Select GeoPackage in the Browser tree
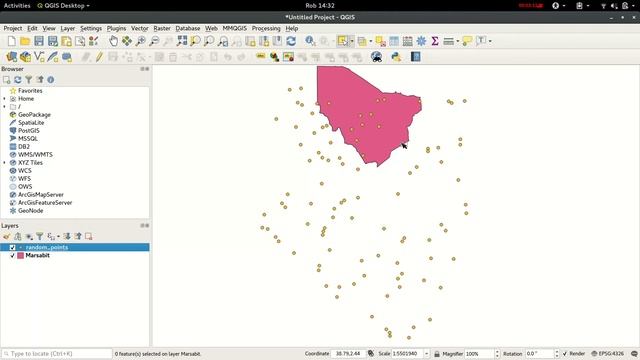The image size is (640, 360). [x=34, y=115]
